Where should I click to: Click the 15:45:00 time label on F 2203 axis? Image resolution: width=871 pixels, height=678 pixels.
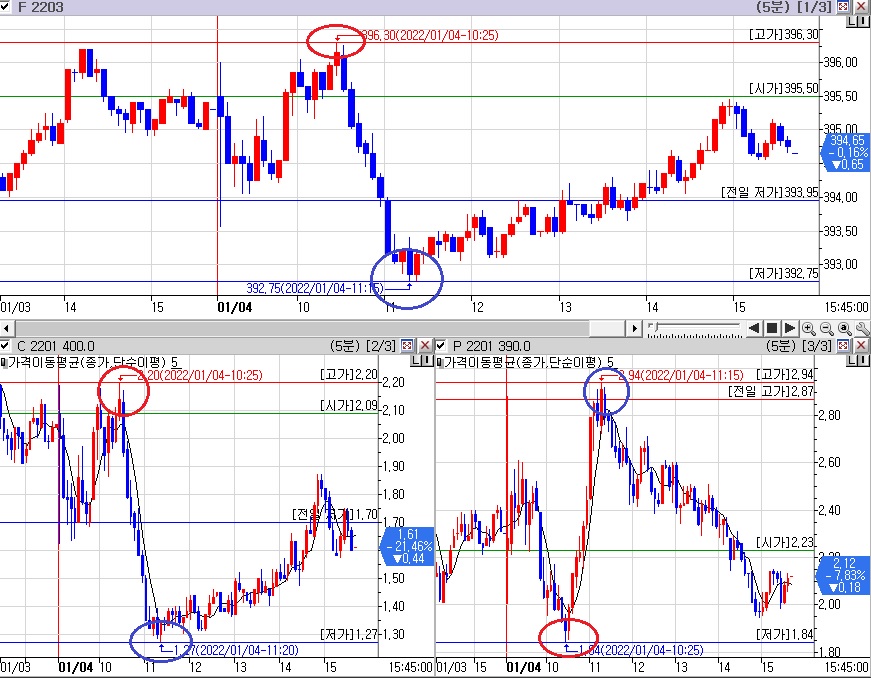point(846,308)
